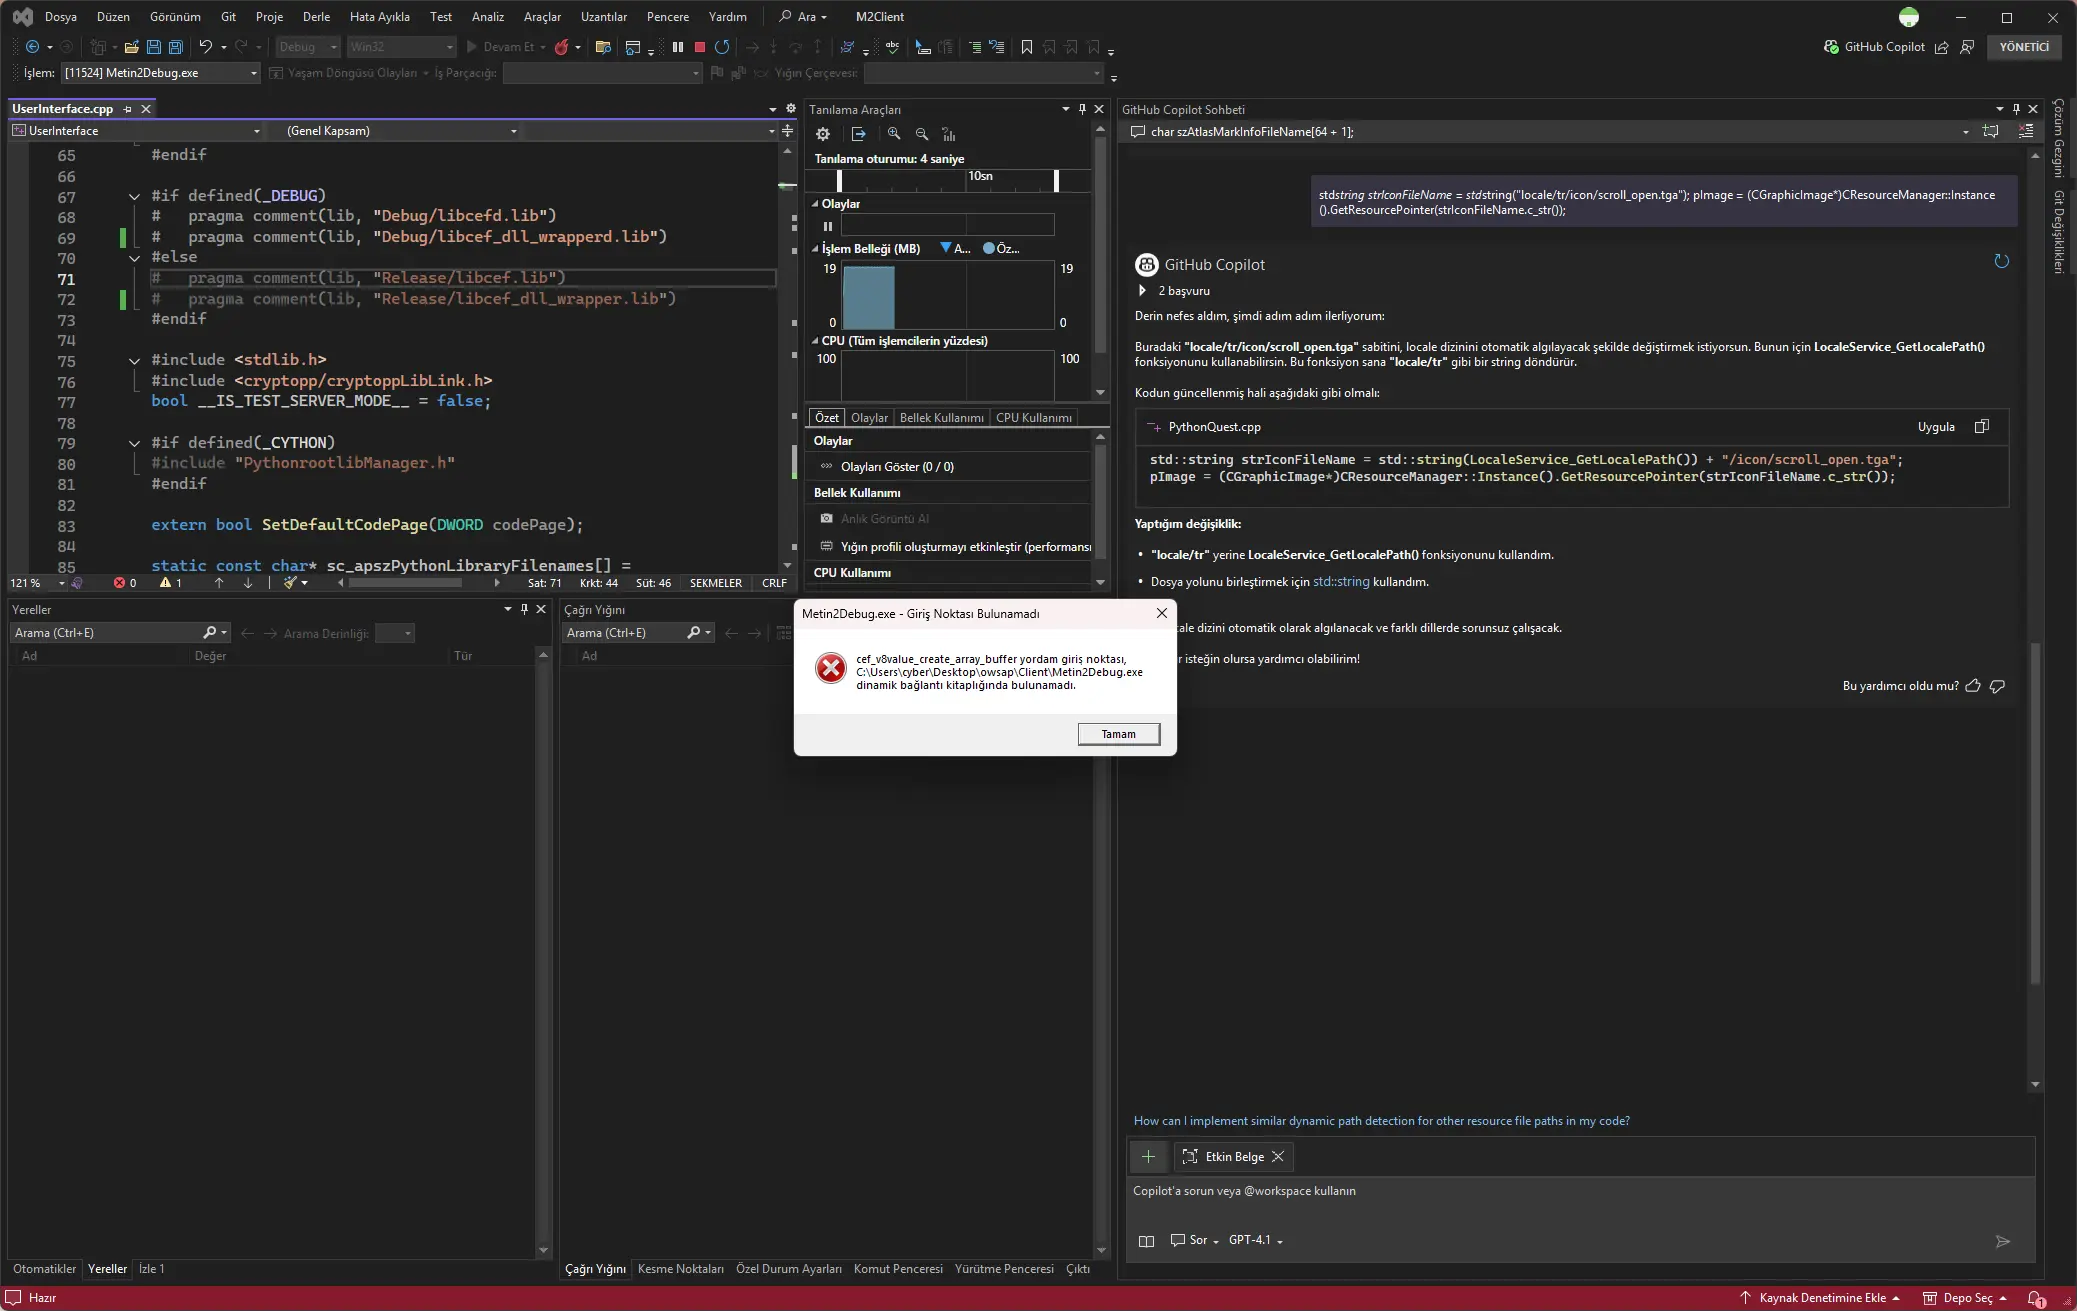Pause the Olaylar events track
2077x1311 pixels.
click(x=828, y=226)
